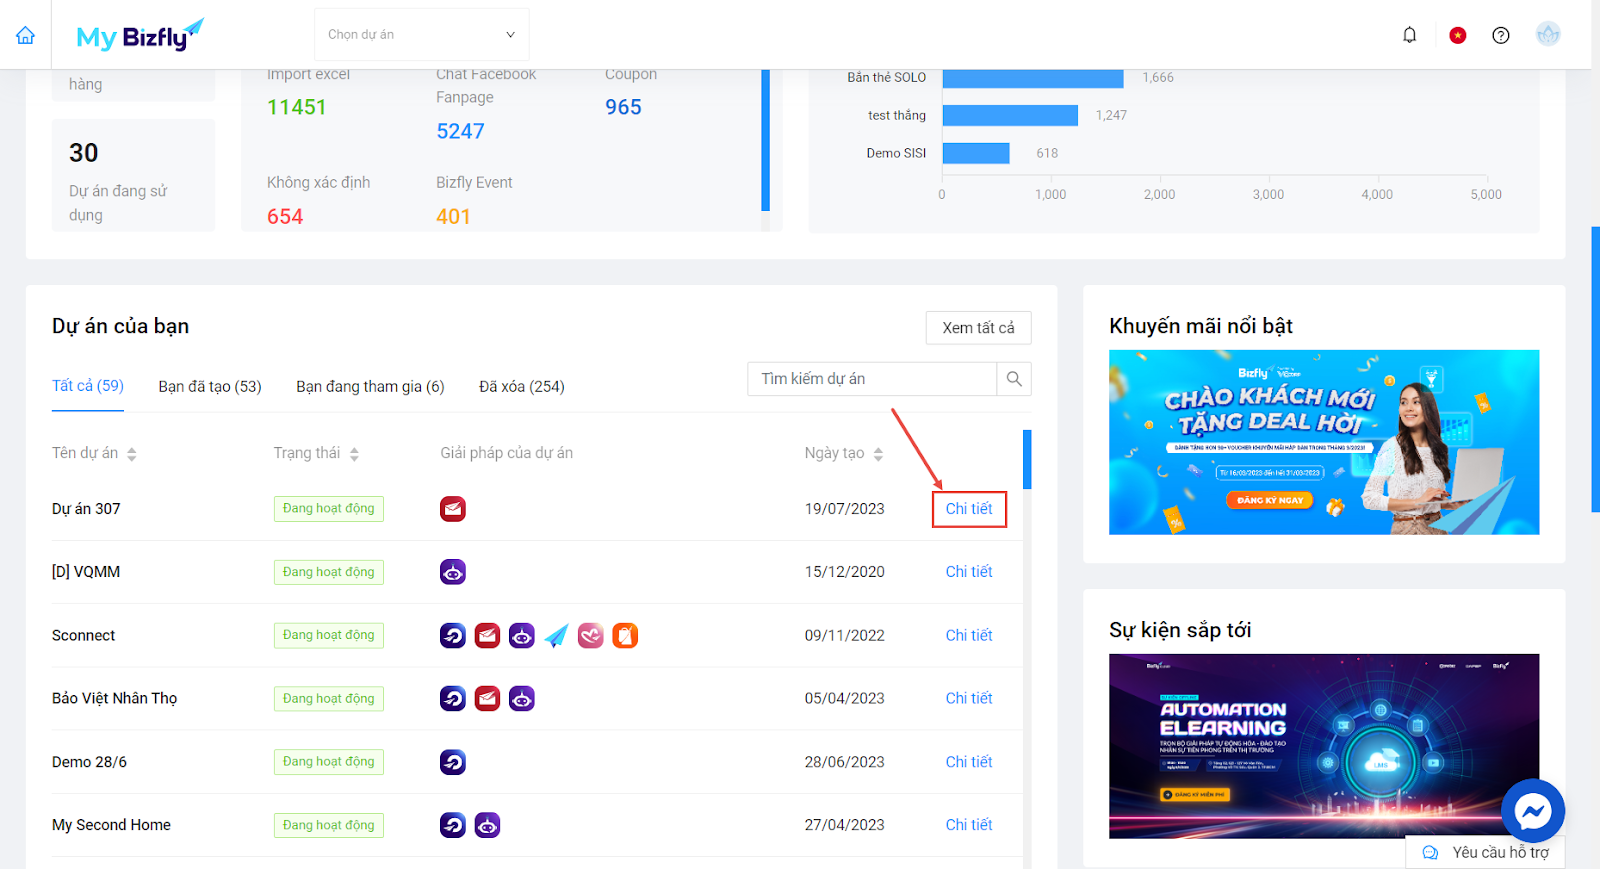Image resolution: width=1600 pixels, height=869 pixels.
Task: Click the project name Bảo Việt Nhân Thọ
Action: (x=114, y=698)
